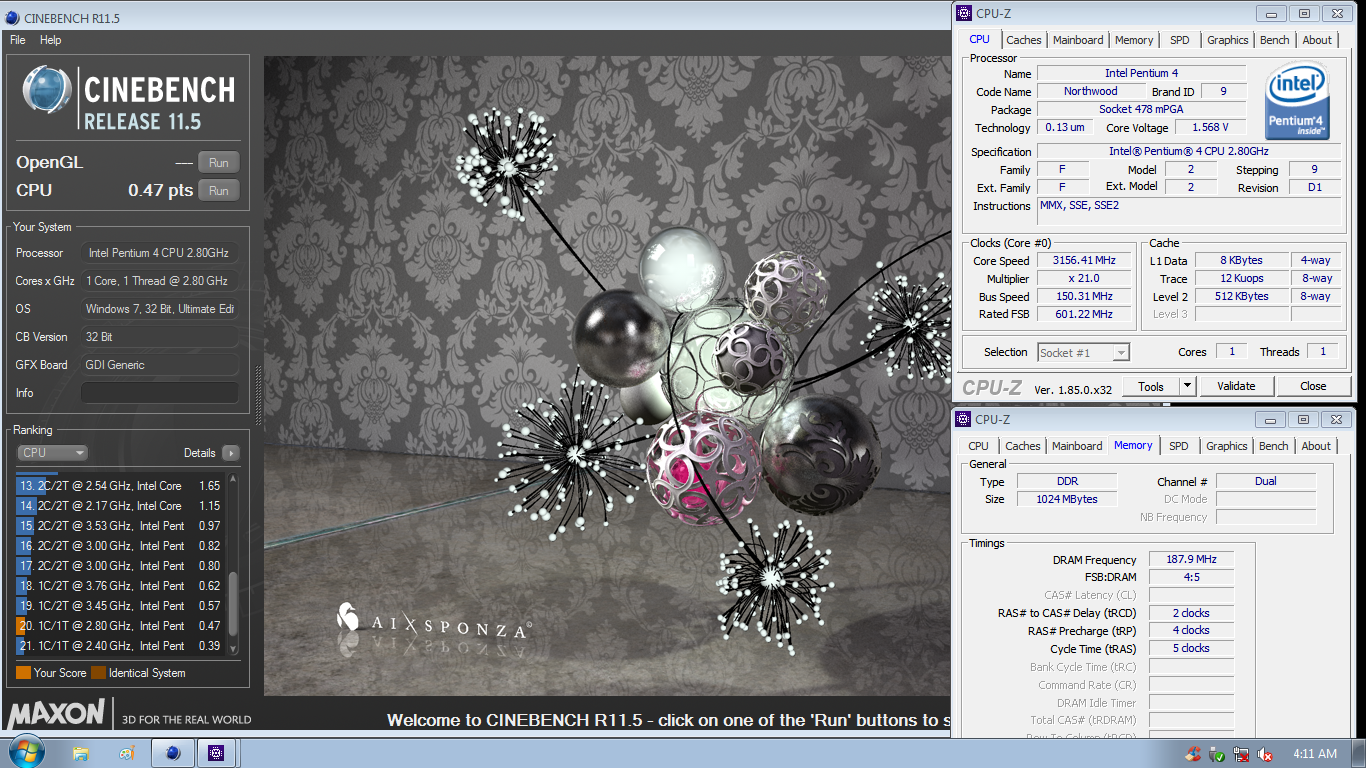Click the Identical System brown legend swatch

[x=98, y=673]
